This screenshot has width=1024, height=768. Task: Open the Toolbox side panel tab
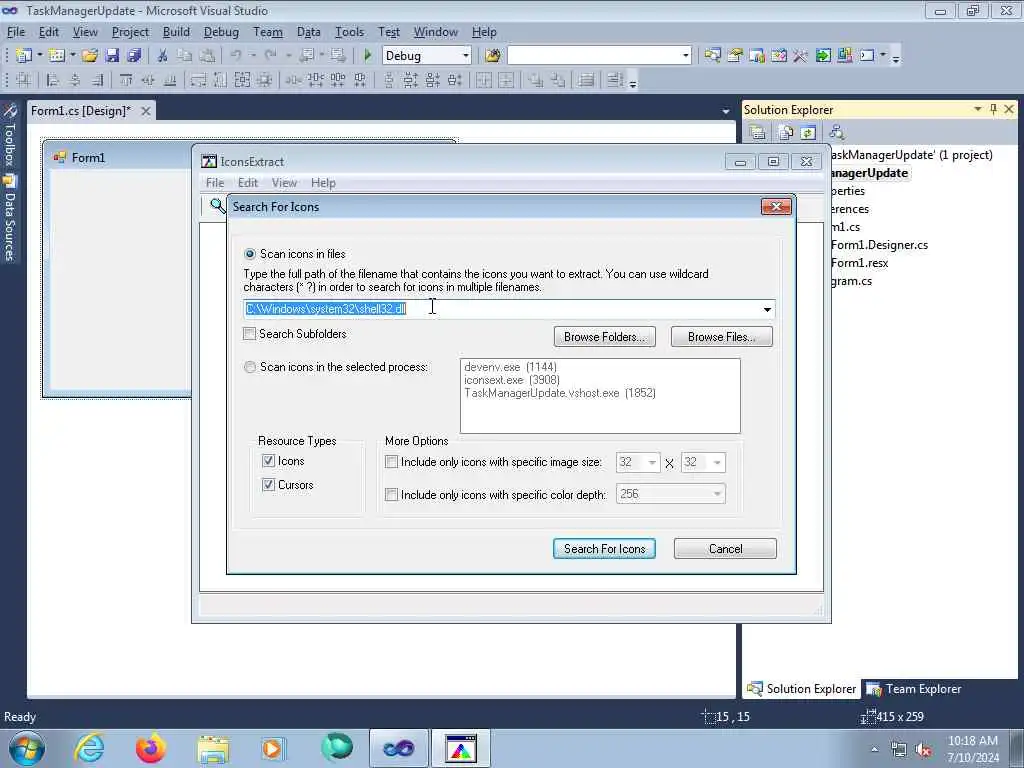tap(9, 135)
